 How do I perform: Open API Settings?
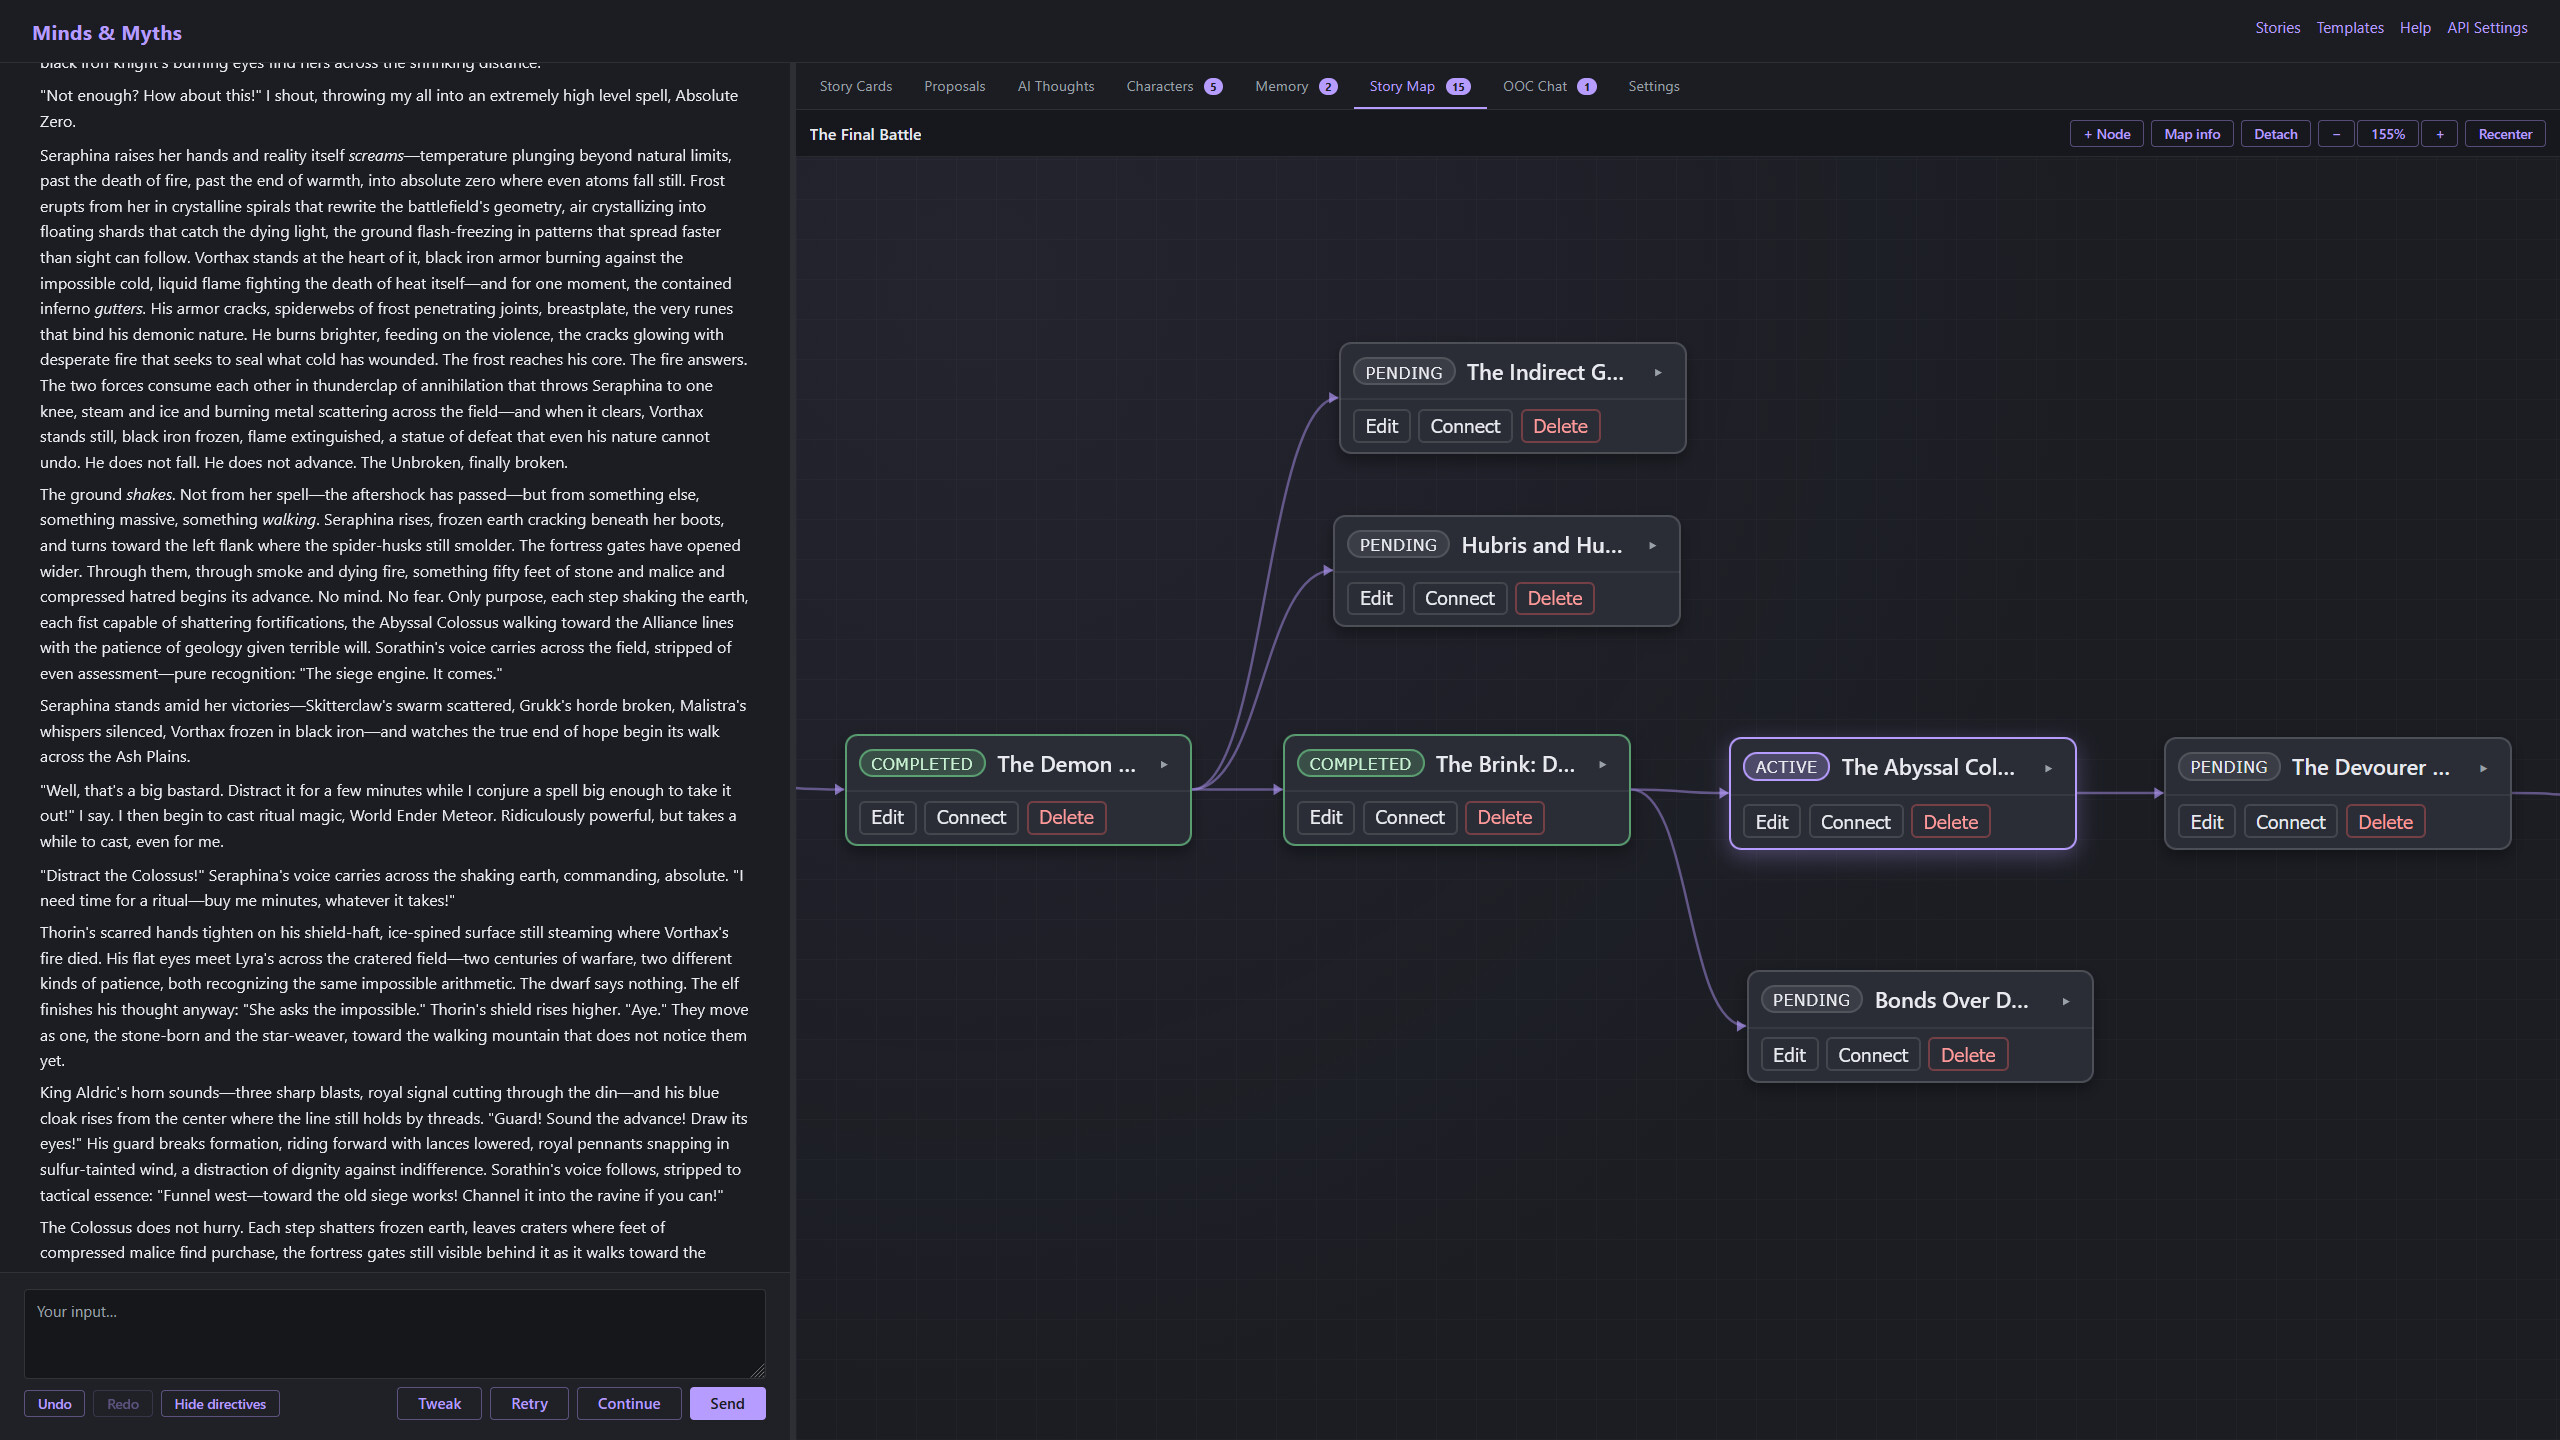(2487, 28)
